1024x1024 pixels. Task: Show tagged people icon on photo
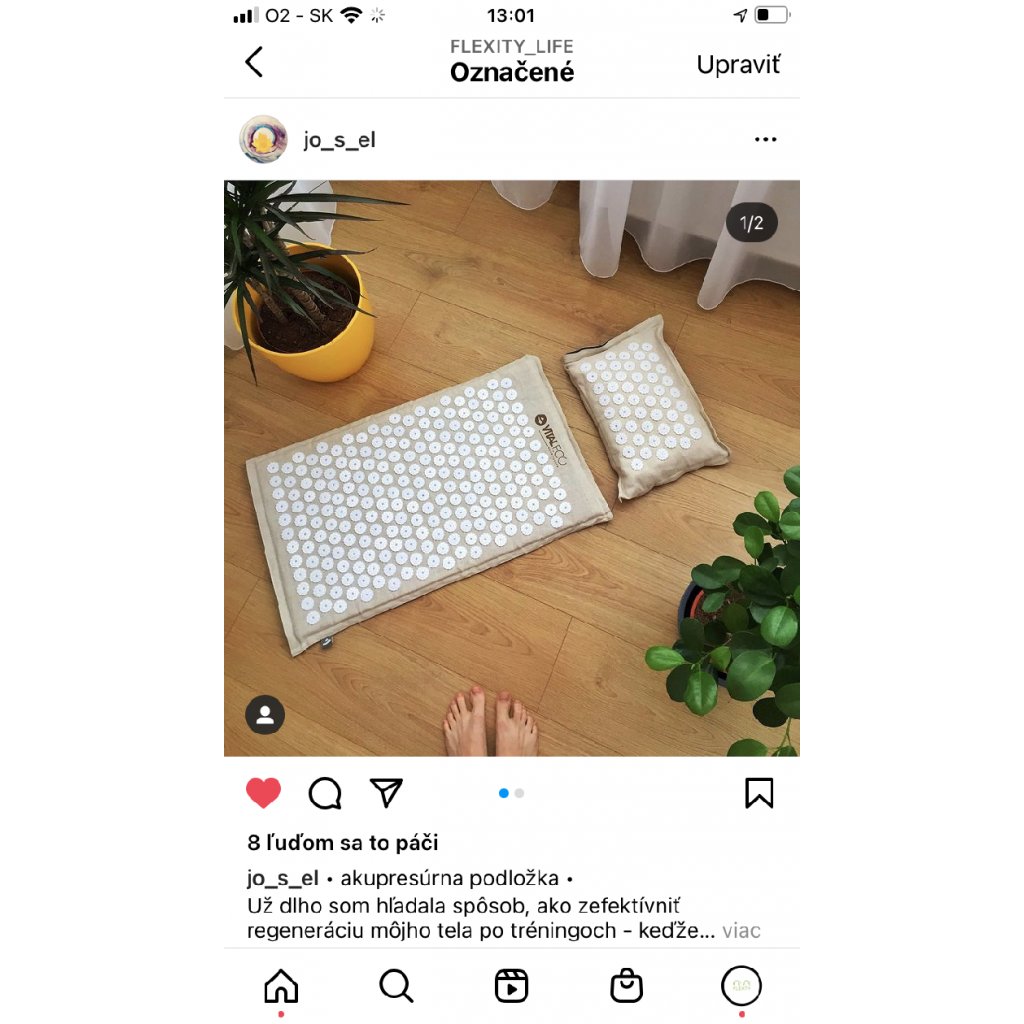[x=264, y=715]
